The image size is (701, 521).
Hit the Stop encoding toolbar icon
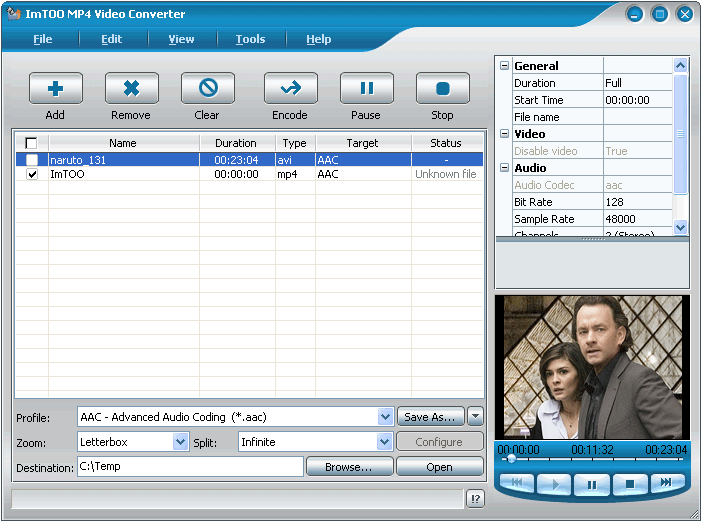[x=442, y=89]
